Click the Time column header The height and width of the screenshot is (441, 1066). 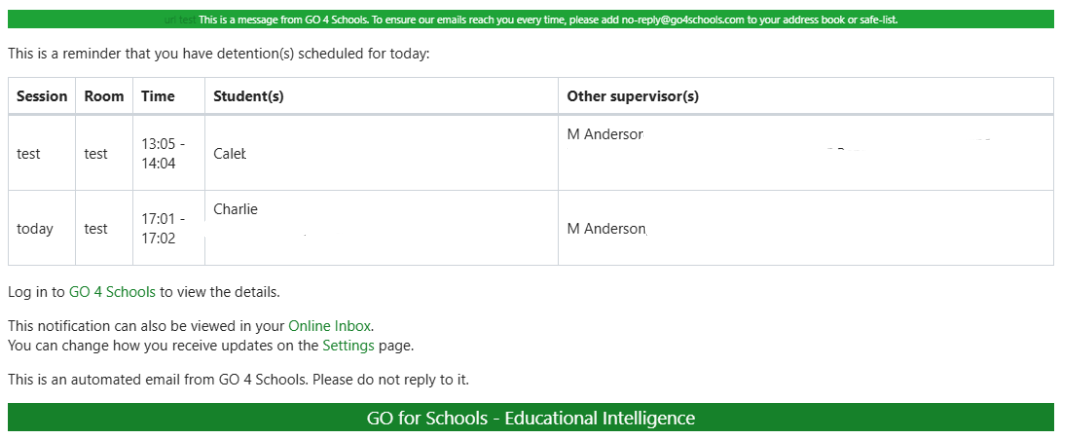[158, 97]
